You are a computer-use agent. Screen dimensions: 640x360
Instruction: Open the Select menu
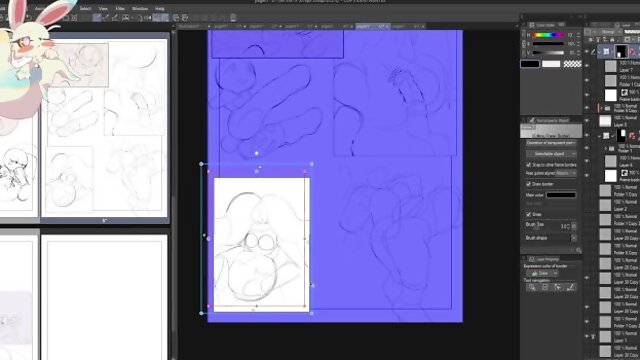click(x=85, y=9)
